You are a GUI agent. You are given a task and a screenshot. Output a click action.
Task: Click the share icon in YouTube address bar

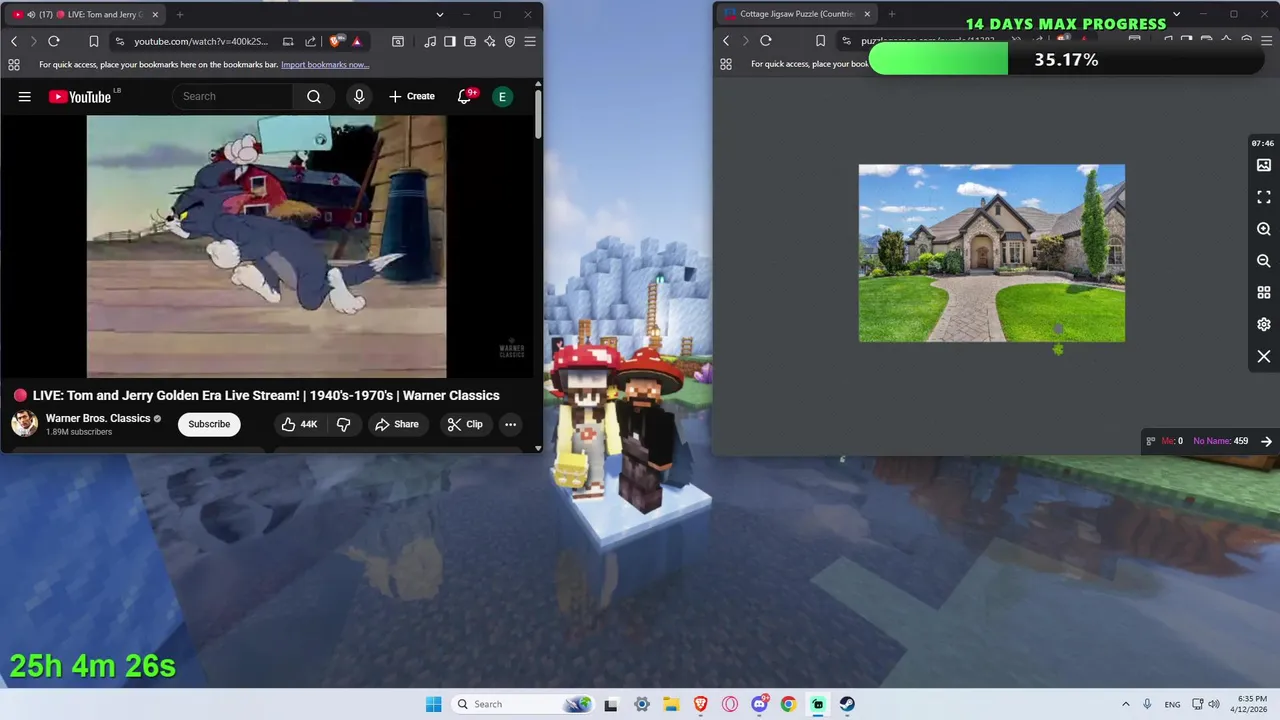(x=310, y=41)
